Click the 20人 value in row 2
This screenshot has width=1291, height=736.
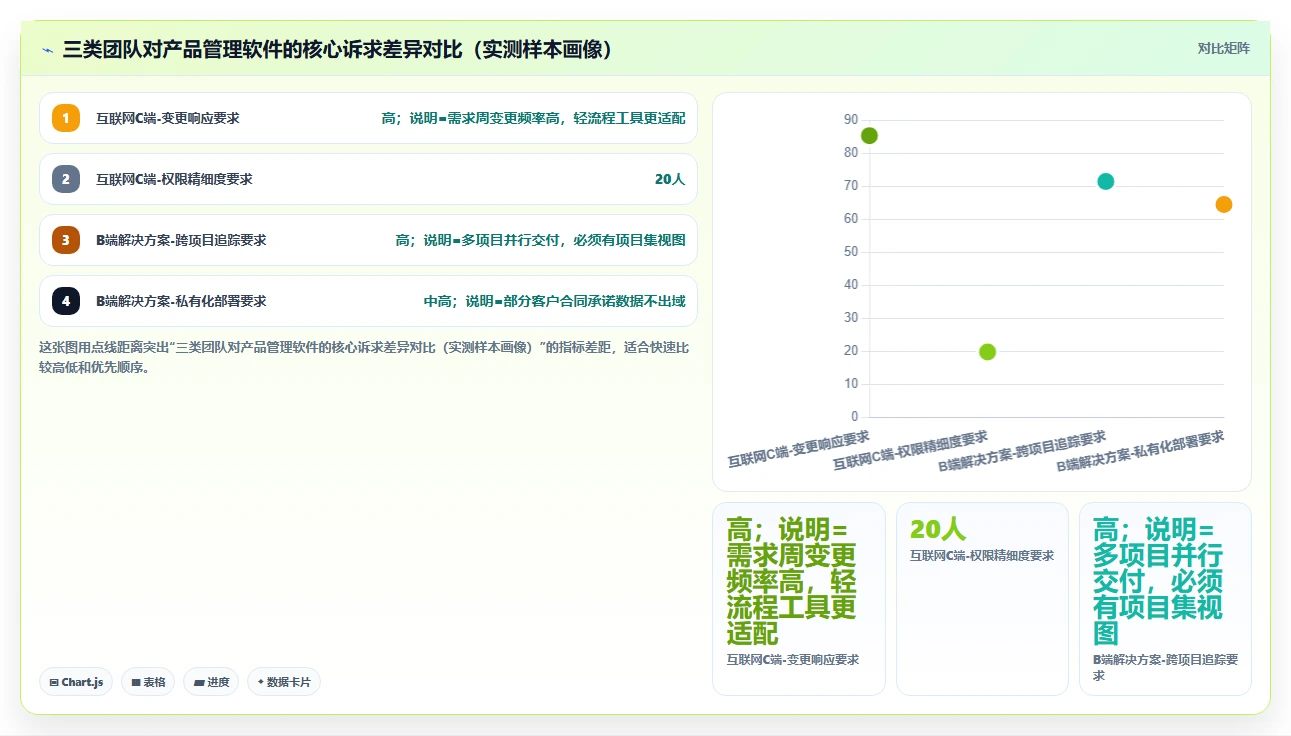click(x=670, y=179)
